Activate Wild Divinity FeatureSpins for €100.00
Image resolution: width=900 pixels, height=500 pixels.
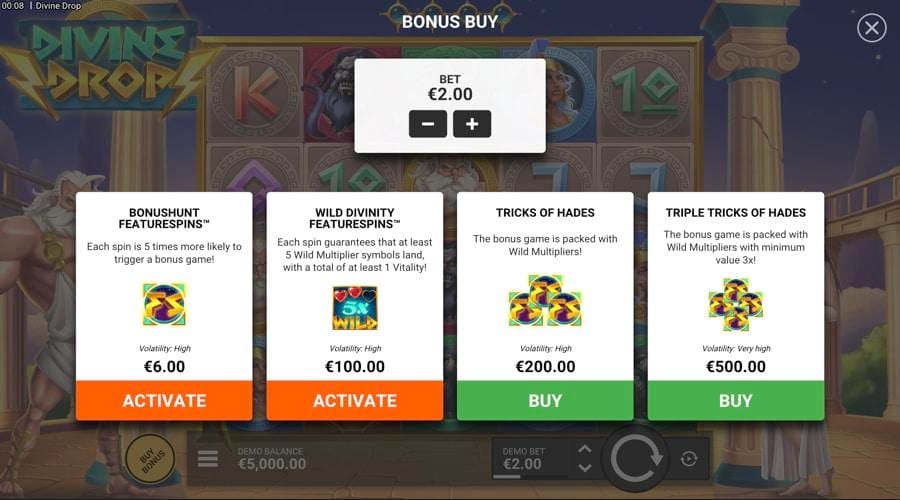click(x=355, y=400)
